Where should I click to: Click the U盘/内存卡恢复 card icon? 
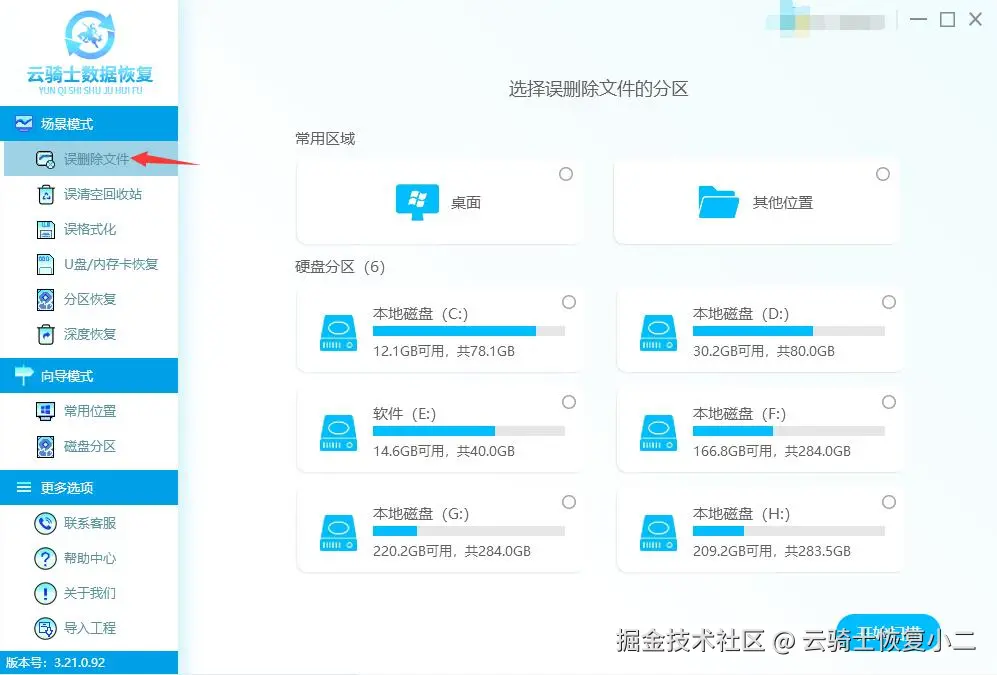tap(46, 264)
